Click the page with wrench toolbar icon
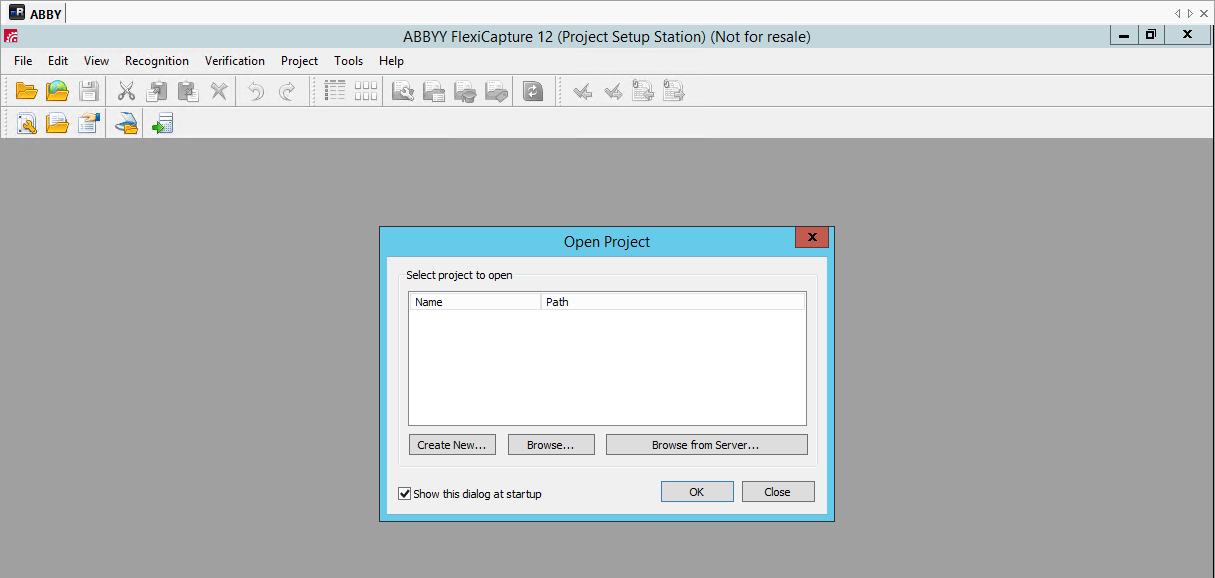 403,92
